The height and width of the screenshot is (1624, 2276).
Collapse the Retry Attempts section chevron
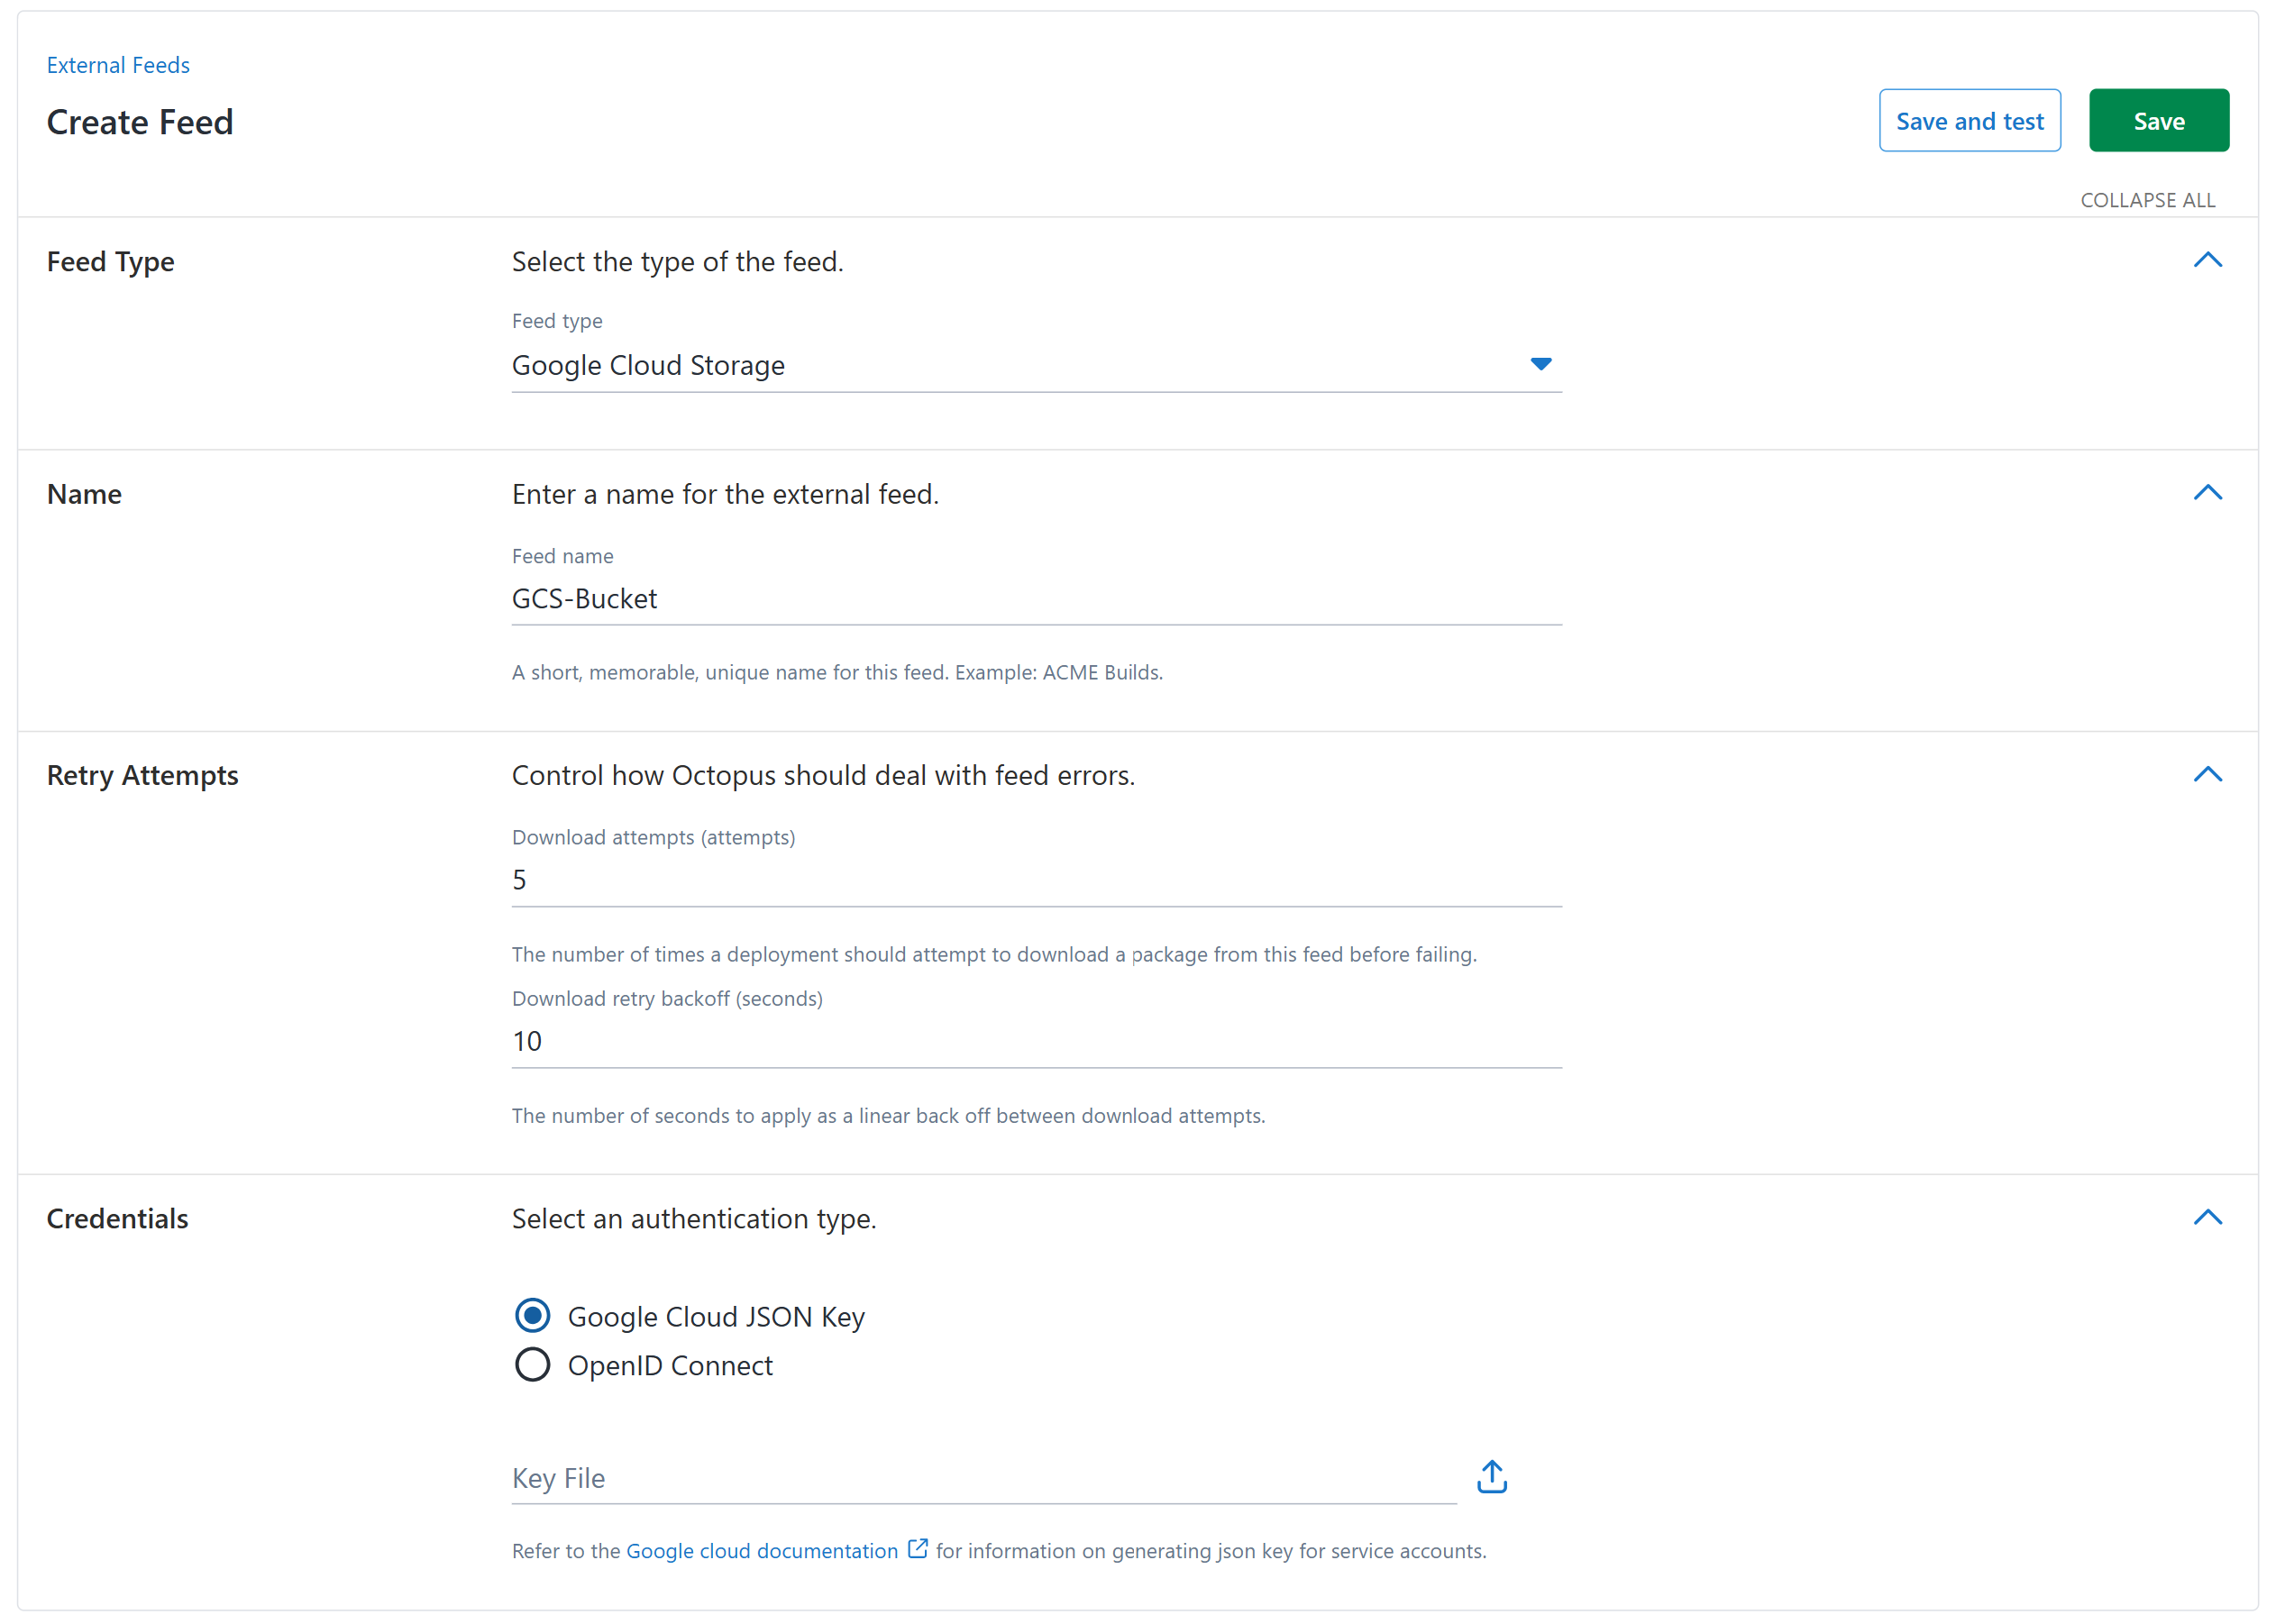tap(2209, 773)
